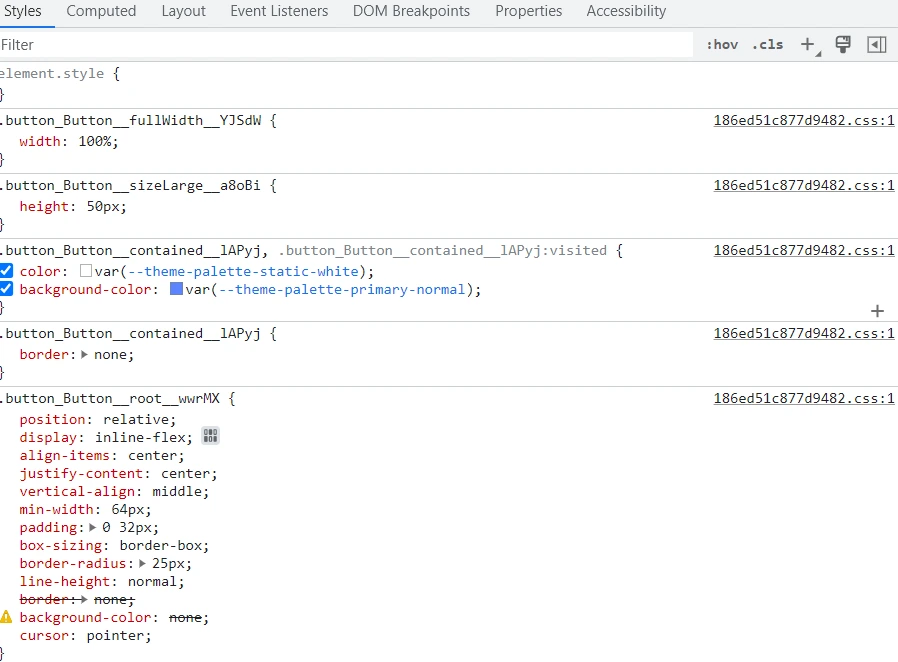The height and width of the screenshot is (662, 898).
Task: Click the vertical-align middle value
Action: [177, 491]
